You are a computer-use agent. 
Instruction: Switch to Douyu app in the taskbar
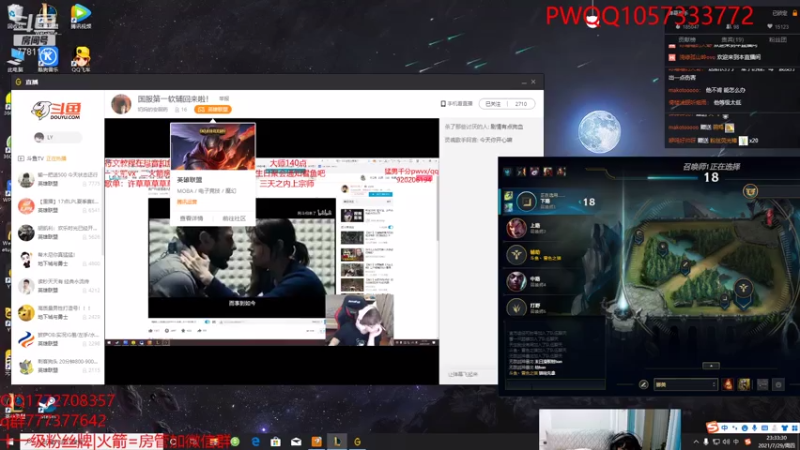click(357, 441)
